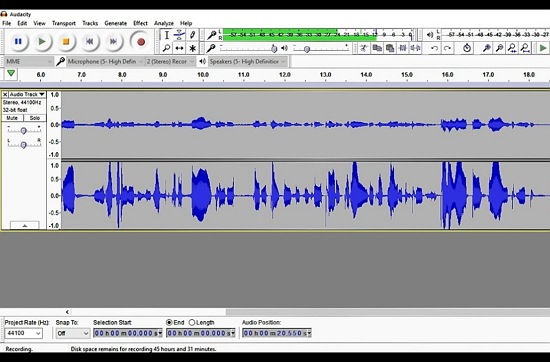This screenshot has width=550, height=362.
Task: Open the Help menu
Action: (x=186, y=23)
